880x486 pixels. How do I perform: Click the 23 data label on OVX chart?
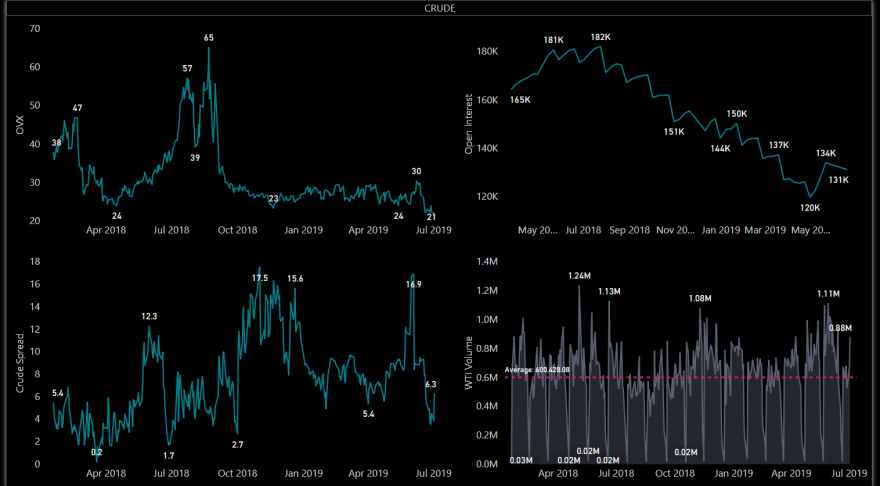coord(273,199)
